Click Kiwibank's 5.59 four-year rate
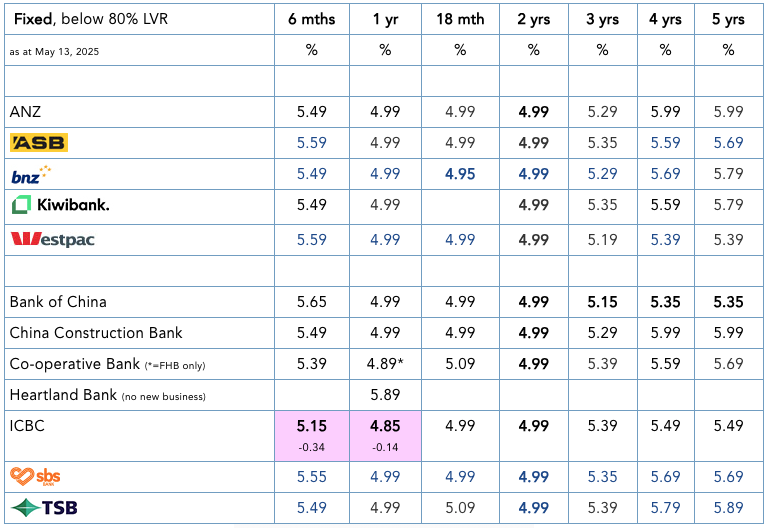The height and width of the screenshot is (528, 769). 666,205
